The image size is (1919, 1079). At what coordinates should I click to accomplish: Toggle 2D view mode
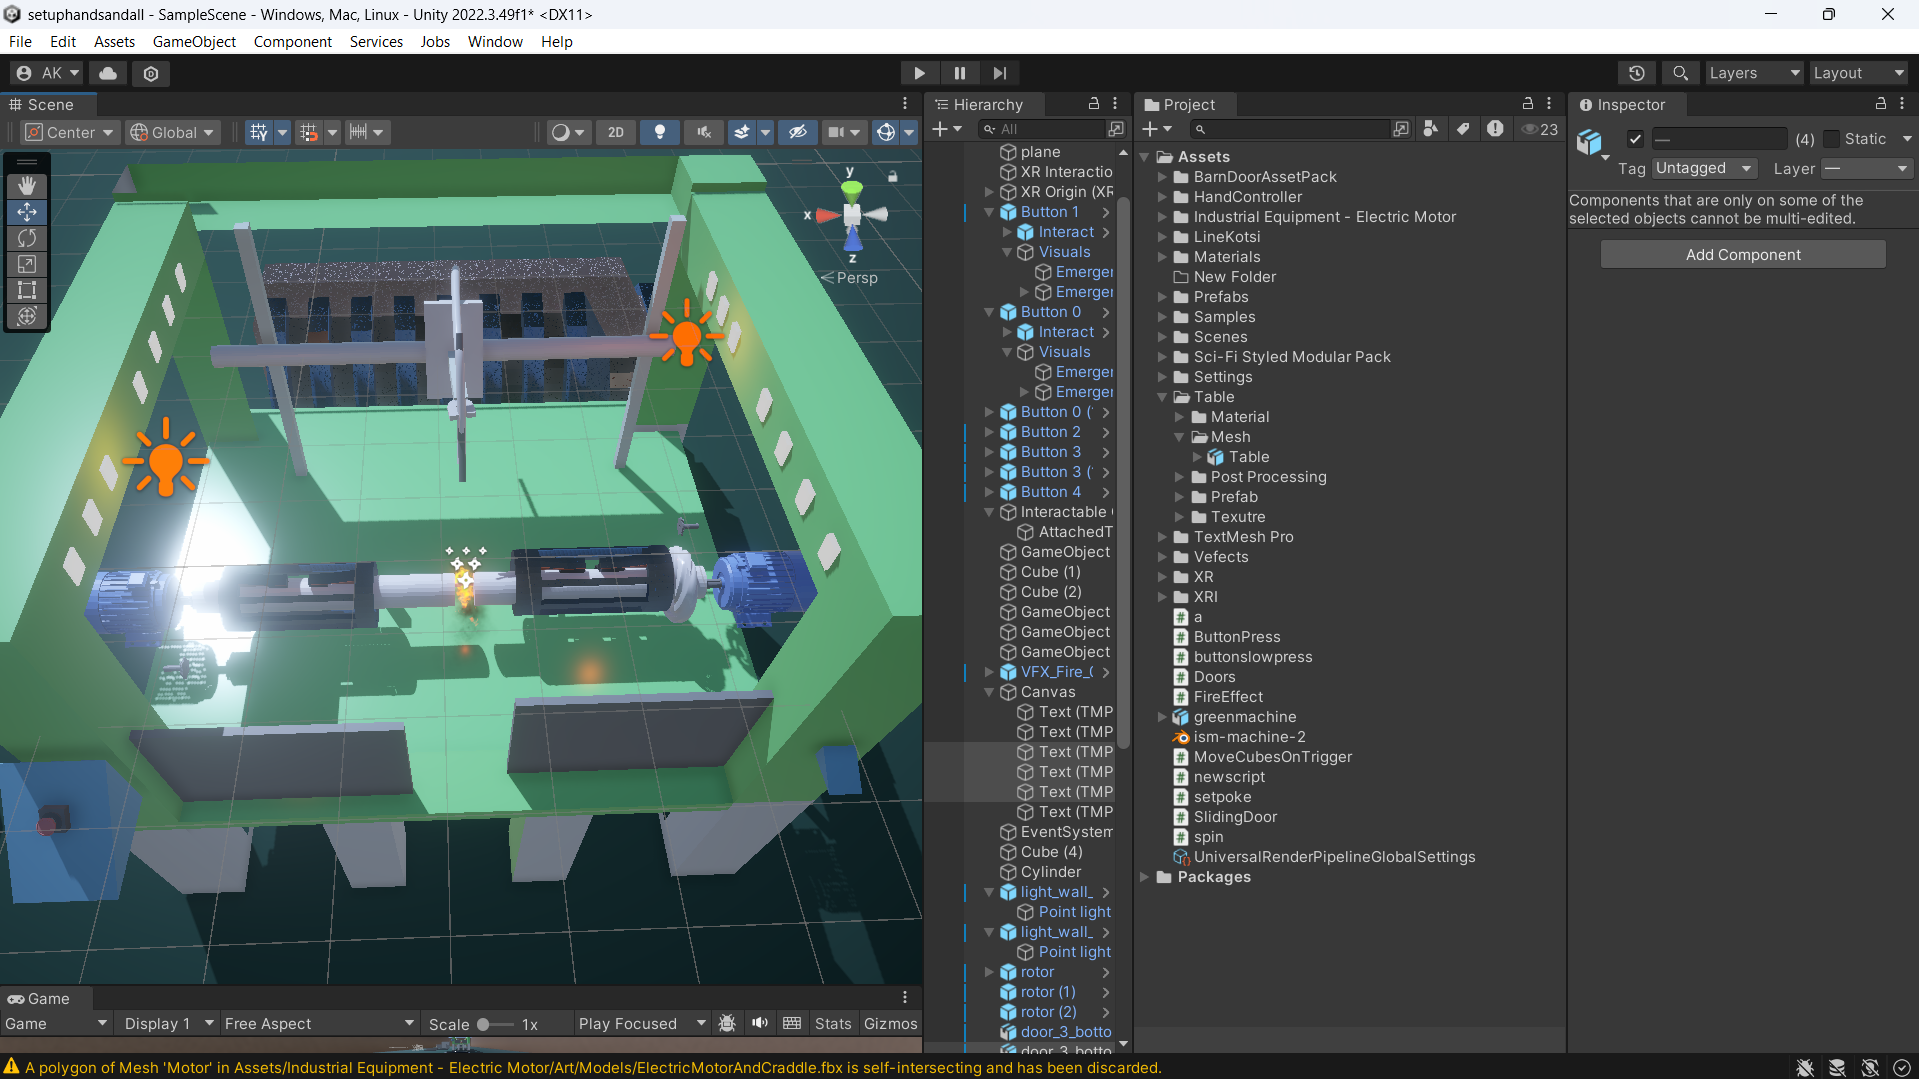click(615, 132)
